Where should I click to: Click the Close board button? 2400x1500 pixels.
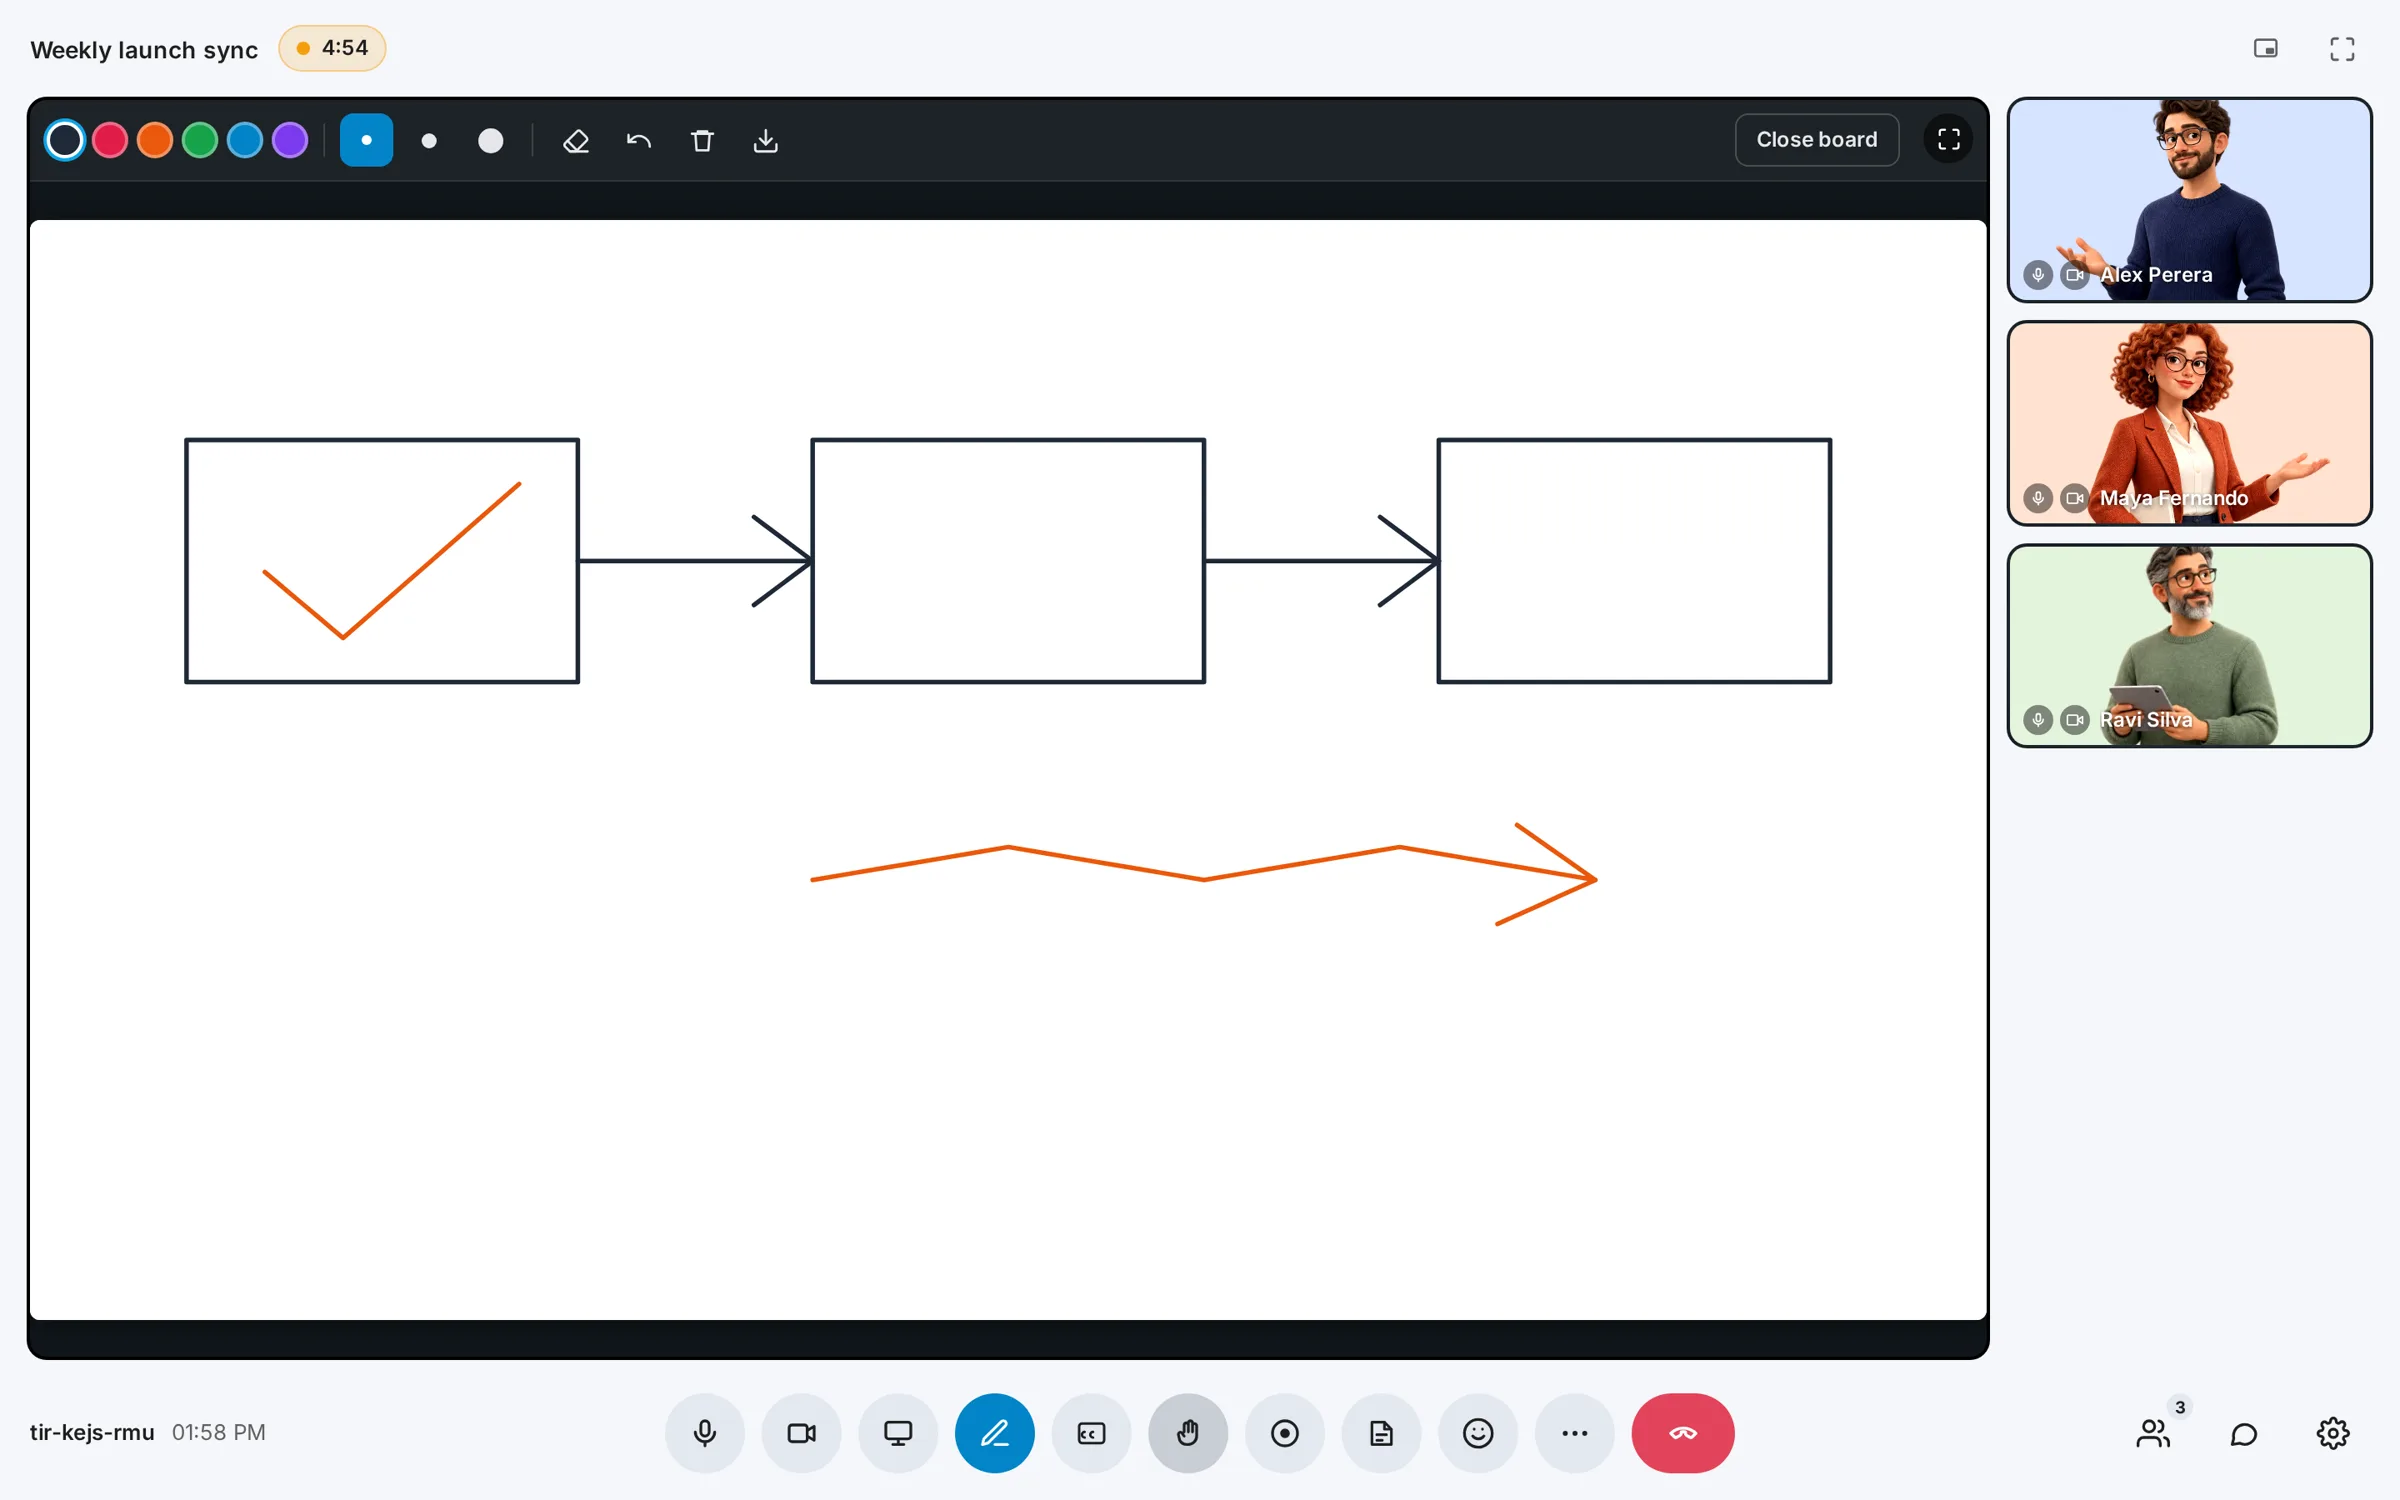tap(1817, 139)
